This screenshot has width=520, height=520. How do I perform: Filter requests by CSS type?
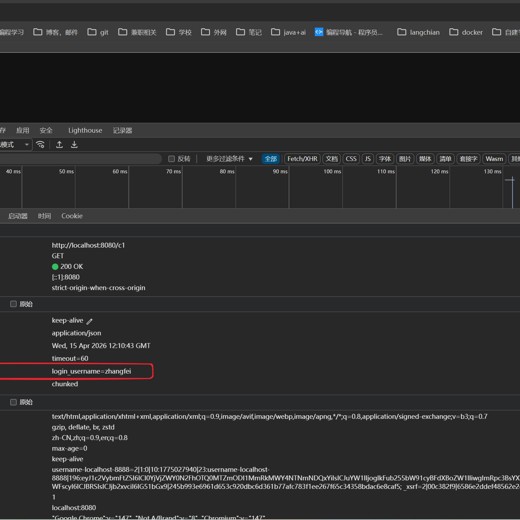tap(351, 159)
